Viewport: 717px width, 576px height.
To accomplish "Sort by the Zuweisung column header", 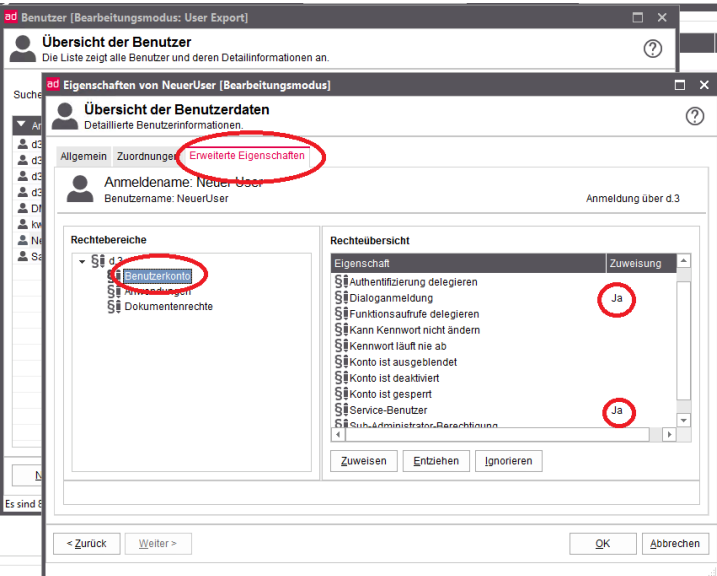I will pyautogui.click(x=635, y=263).
